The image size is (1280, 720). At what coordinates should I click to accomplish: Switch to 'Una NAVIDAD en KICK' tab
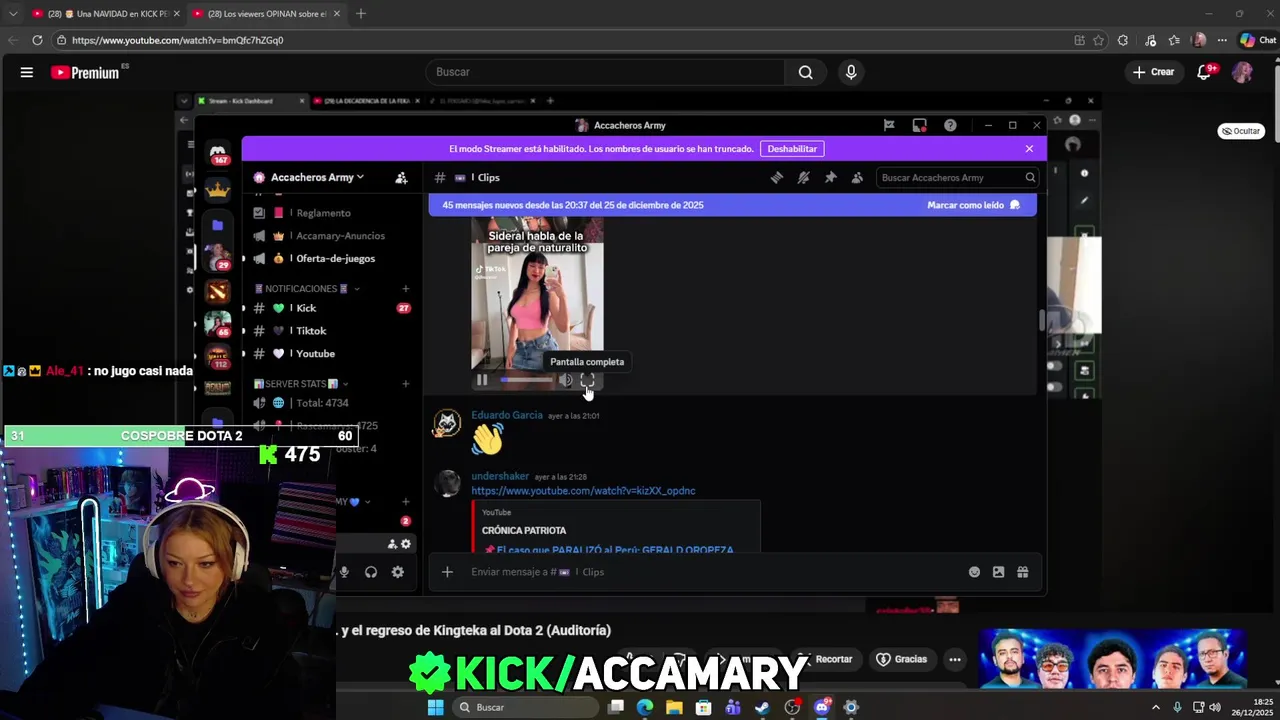tap(104, 14)
